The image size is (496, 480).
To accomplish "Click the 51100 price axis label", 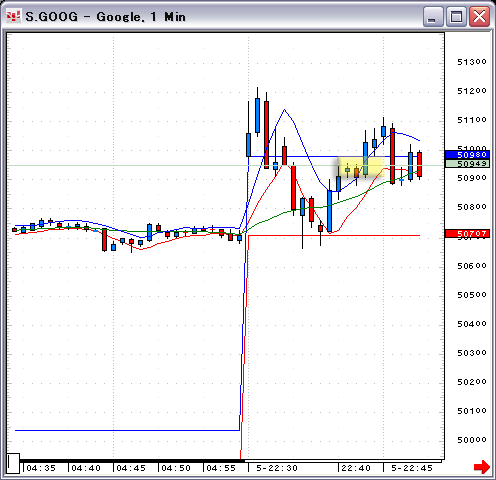I will pos(471,120).
